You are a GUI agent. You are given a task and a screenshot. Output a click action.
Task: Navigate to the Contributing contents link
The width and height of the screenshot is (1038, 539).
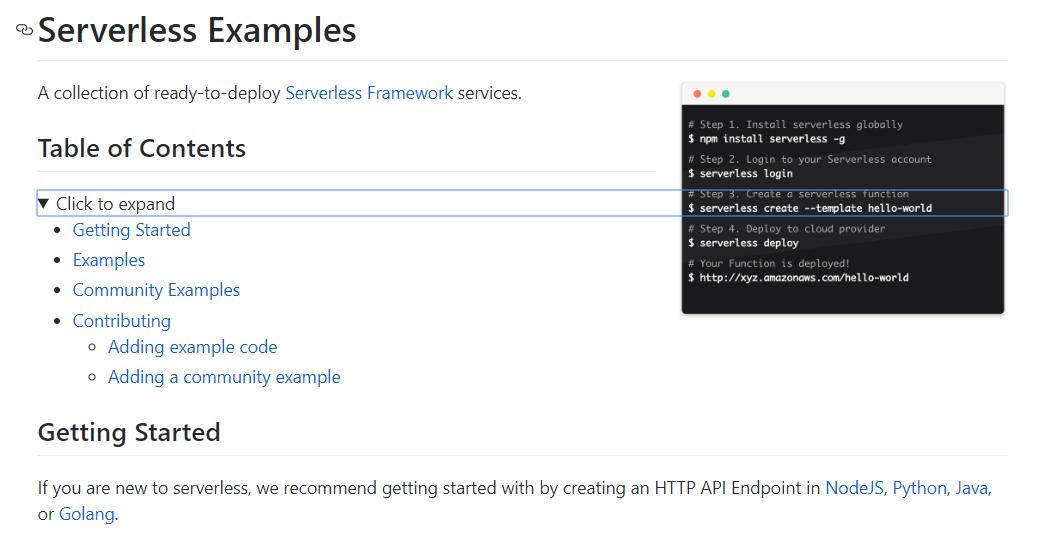[122, 320]
